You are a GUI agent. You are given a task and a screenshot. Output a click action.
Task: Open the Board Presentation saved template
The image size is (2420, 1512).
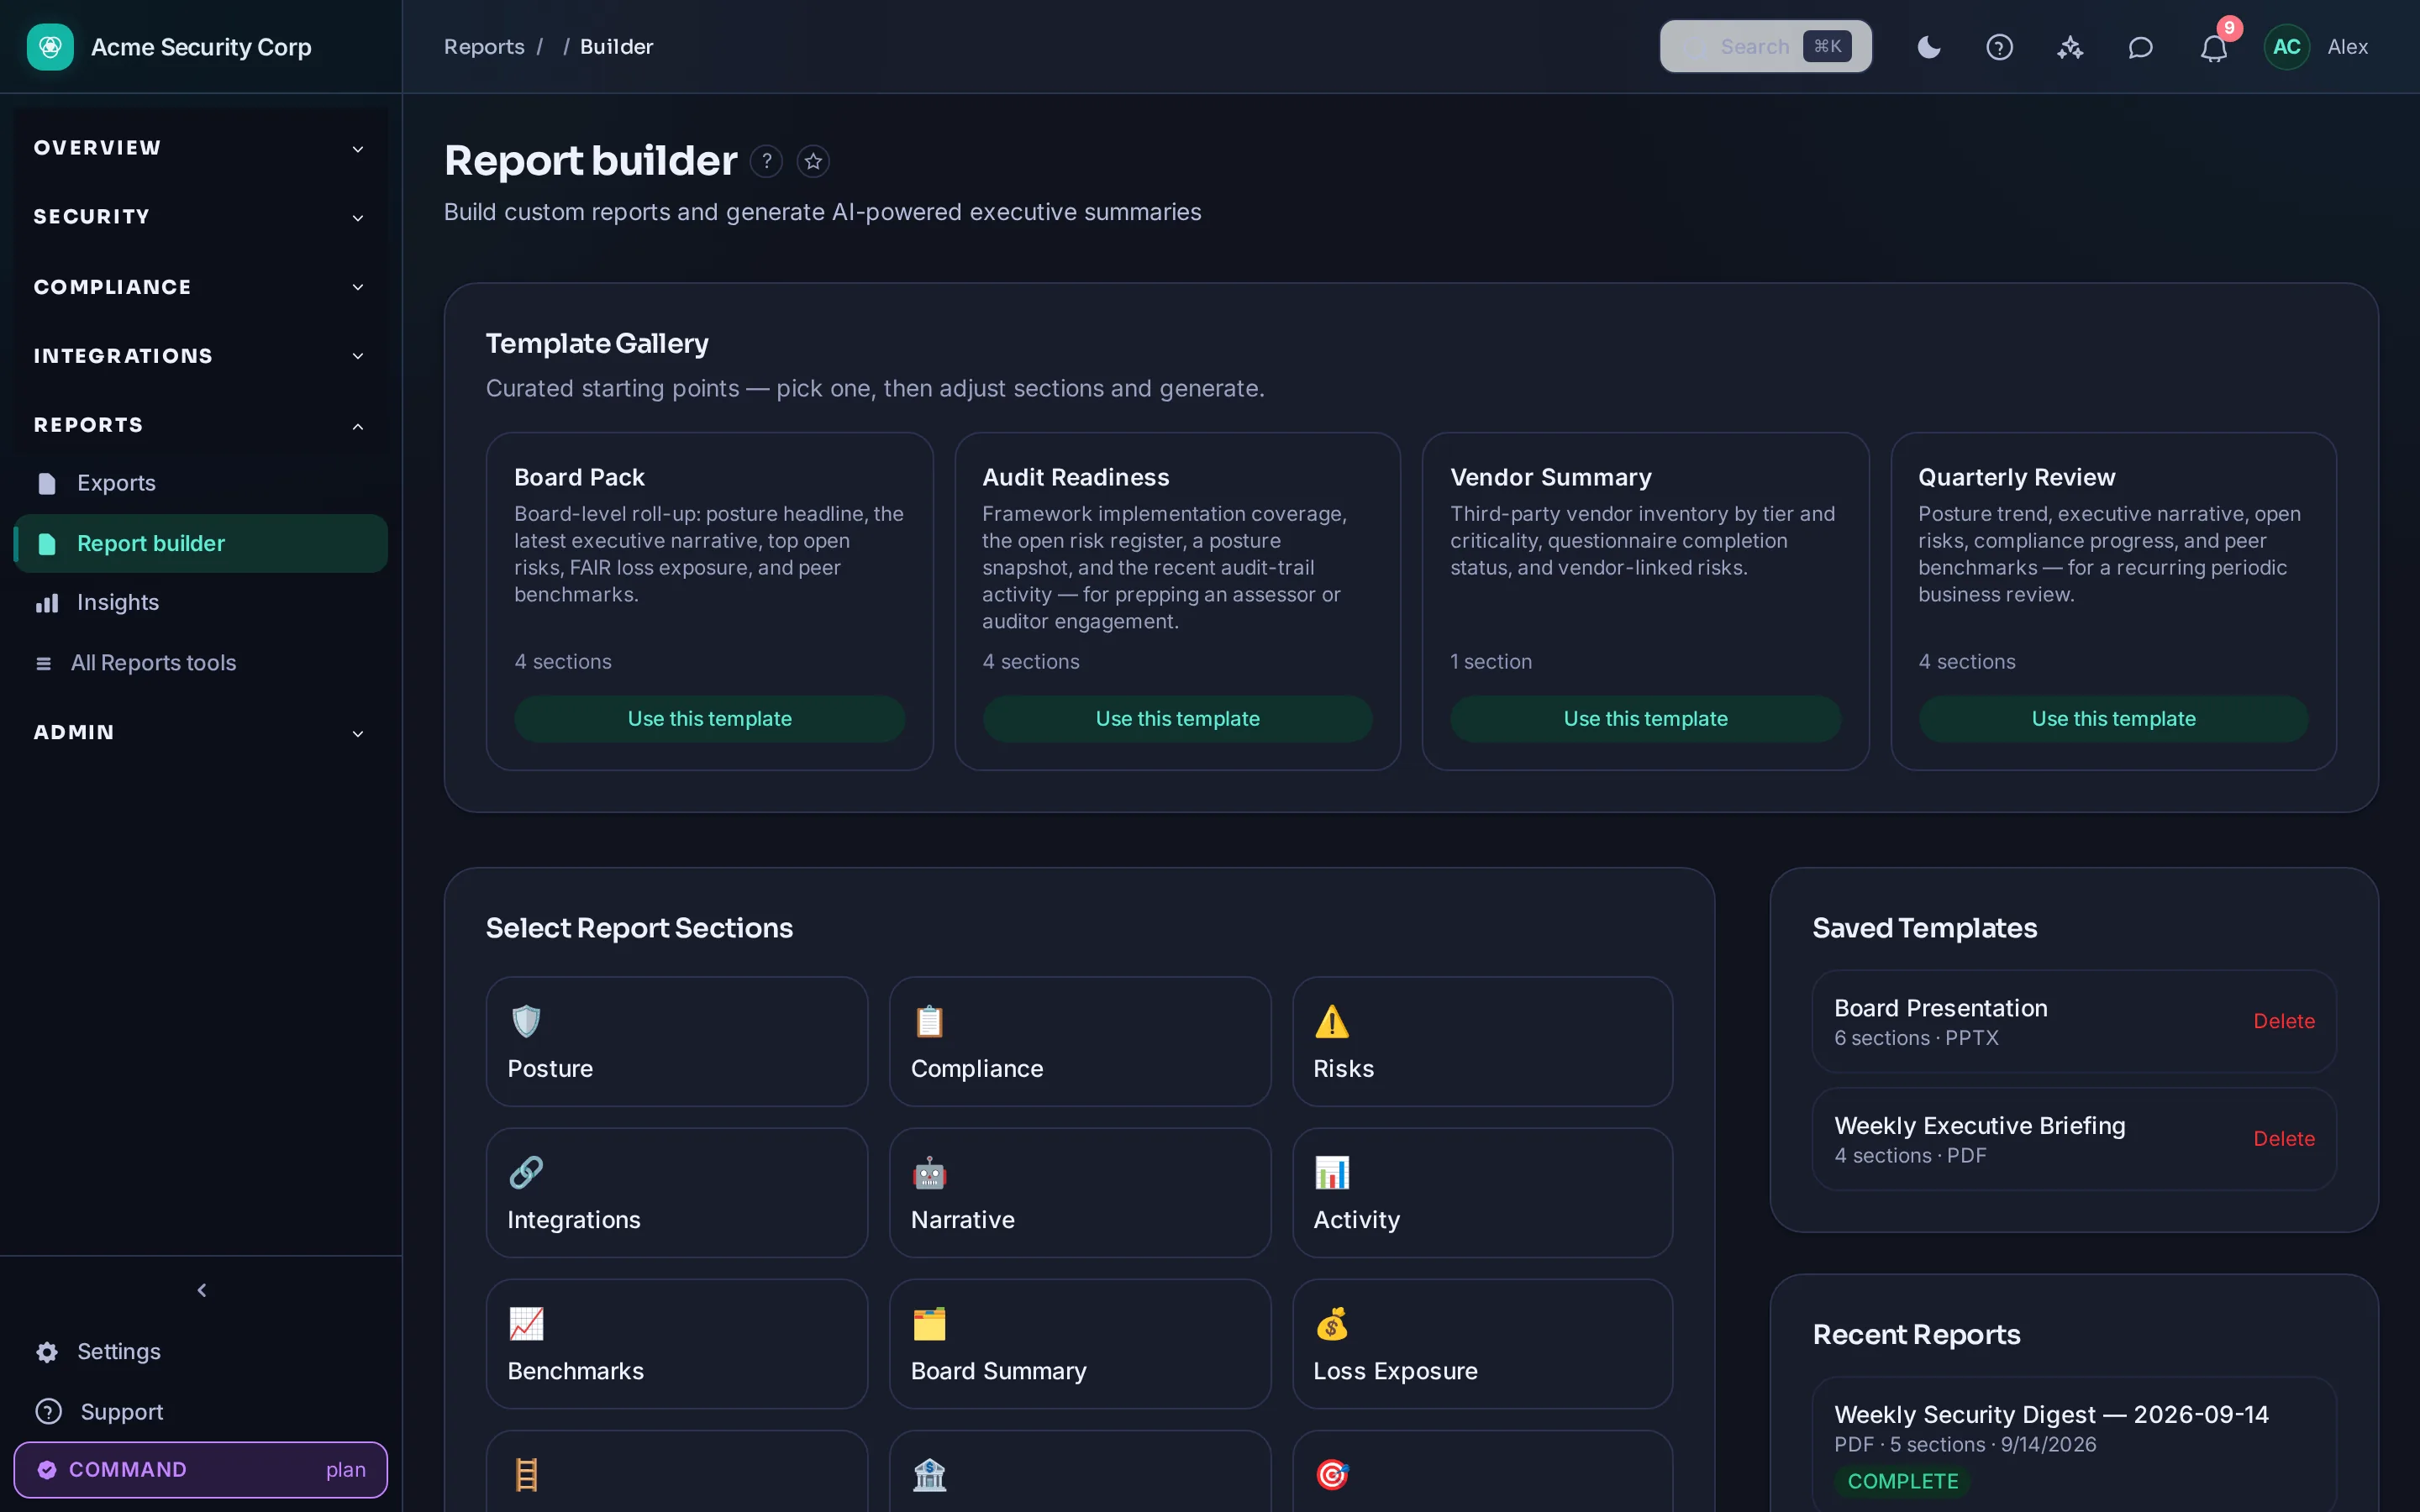(x=2074, y=1021)
